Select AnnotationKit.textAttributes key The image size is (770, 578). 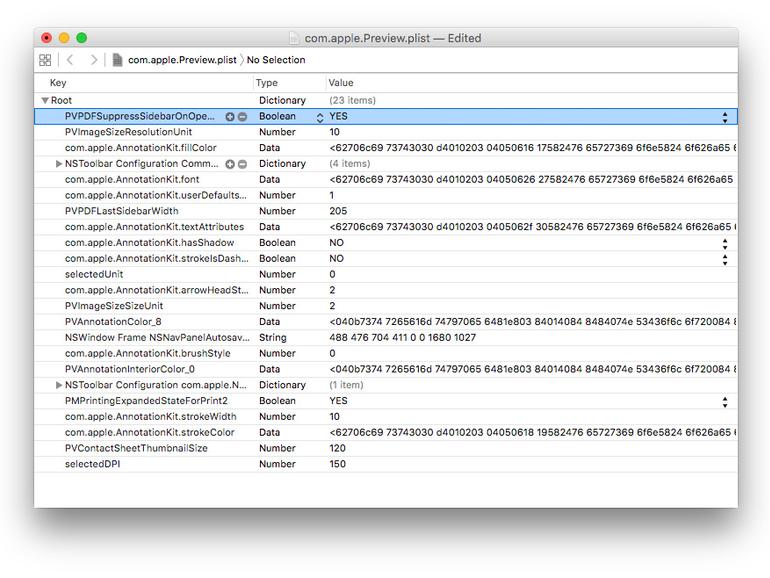pos(154,226)
